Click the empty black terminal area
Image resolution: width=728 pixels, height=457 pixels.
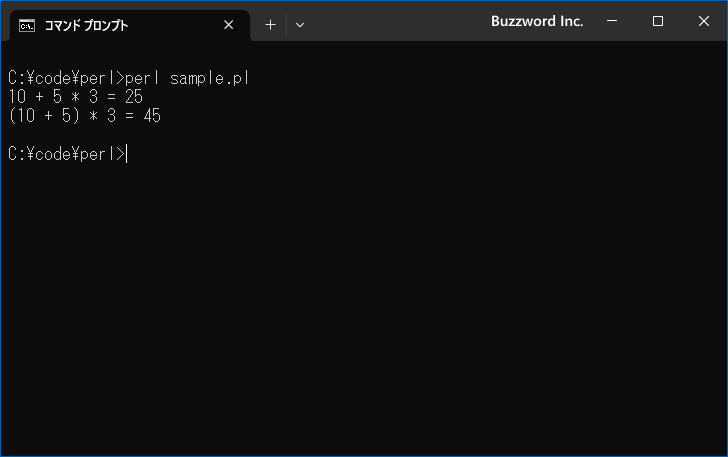coord(364,302)
